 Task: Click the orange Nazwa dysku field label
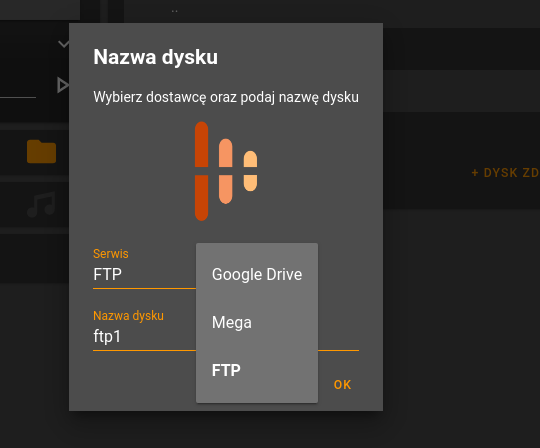click(128, 316)
